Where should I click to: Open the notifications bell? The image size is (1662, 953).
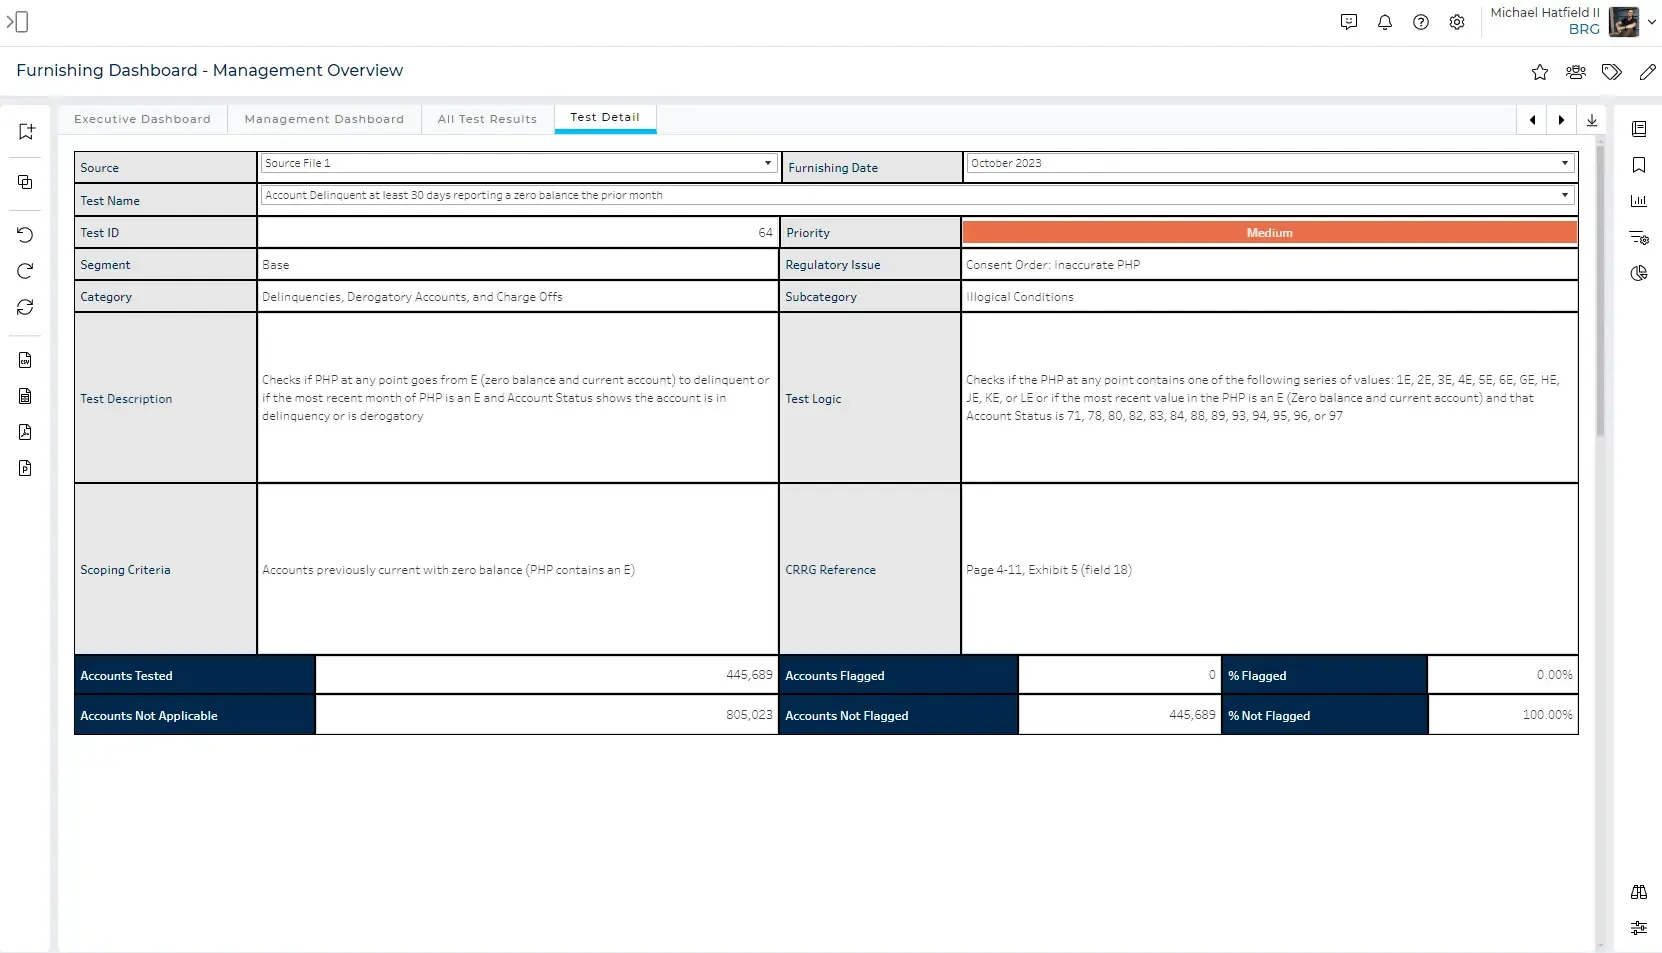point(1385,22)
